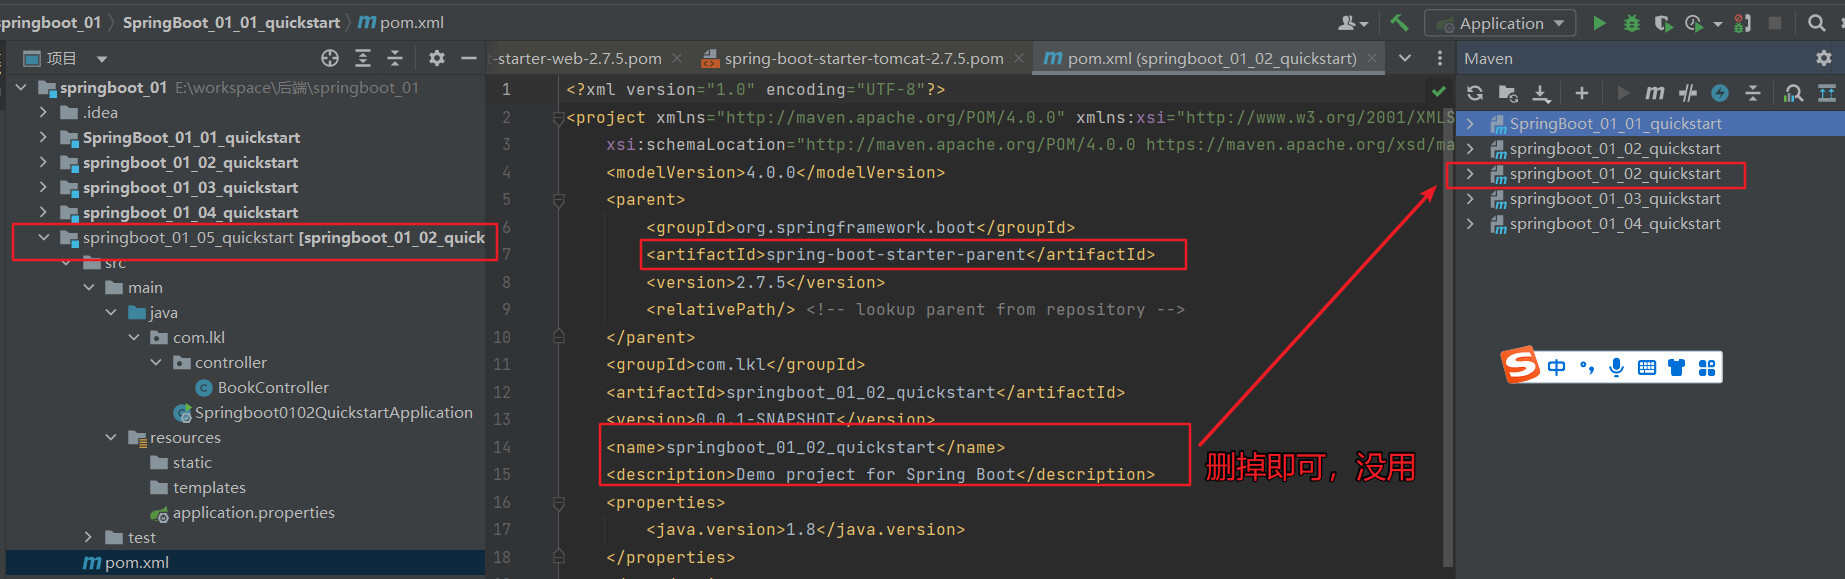1845x579 pixels.
Task: Reload all Maven projects
Action: (x=1475, y=93)
